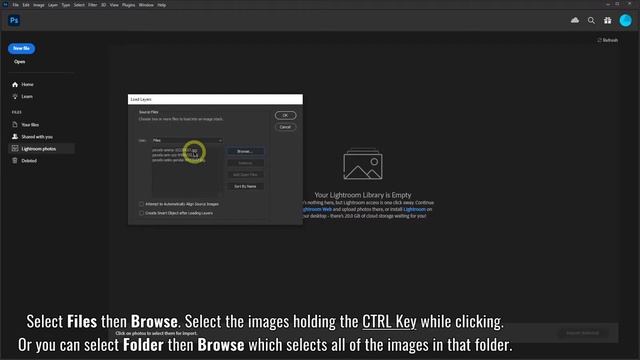Image resolution: width=640 pixels, height=360 pixels.
Task: Click the empty library picture placeholder
Action: click(363, 164)
